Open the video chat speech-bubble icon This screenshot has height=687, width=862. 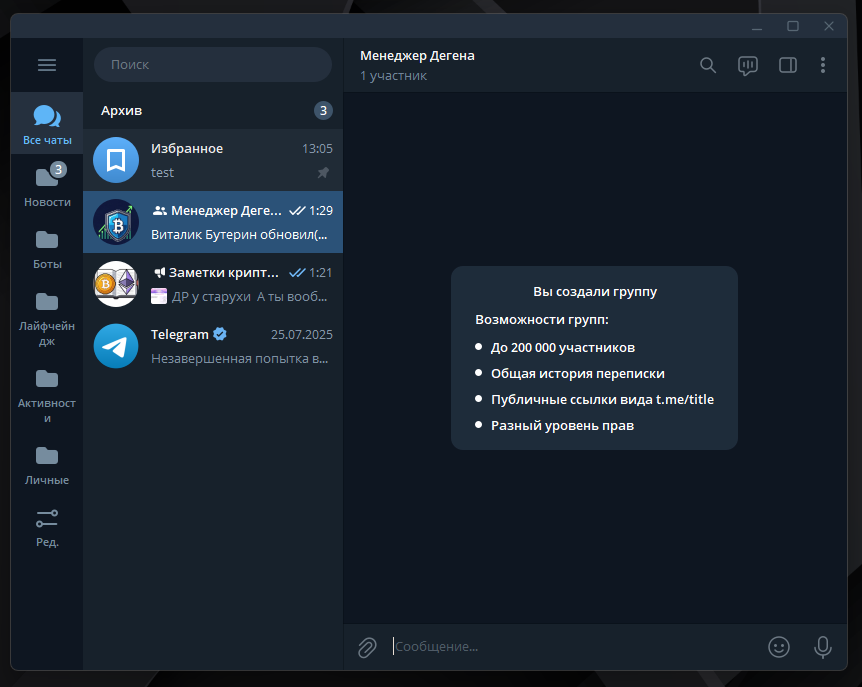click(x=747, y=65)
